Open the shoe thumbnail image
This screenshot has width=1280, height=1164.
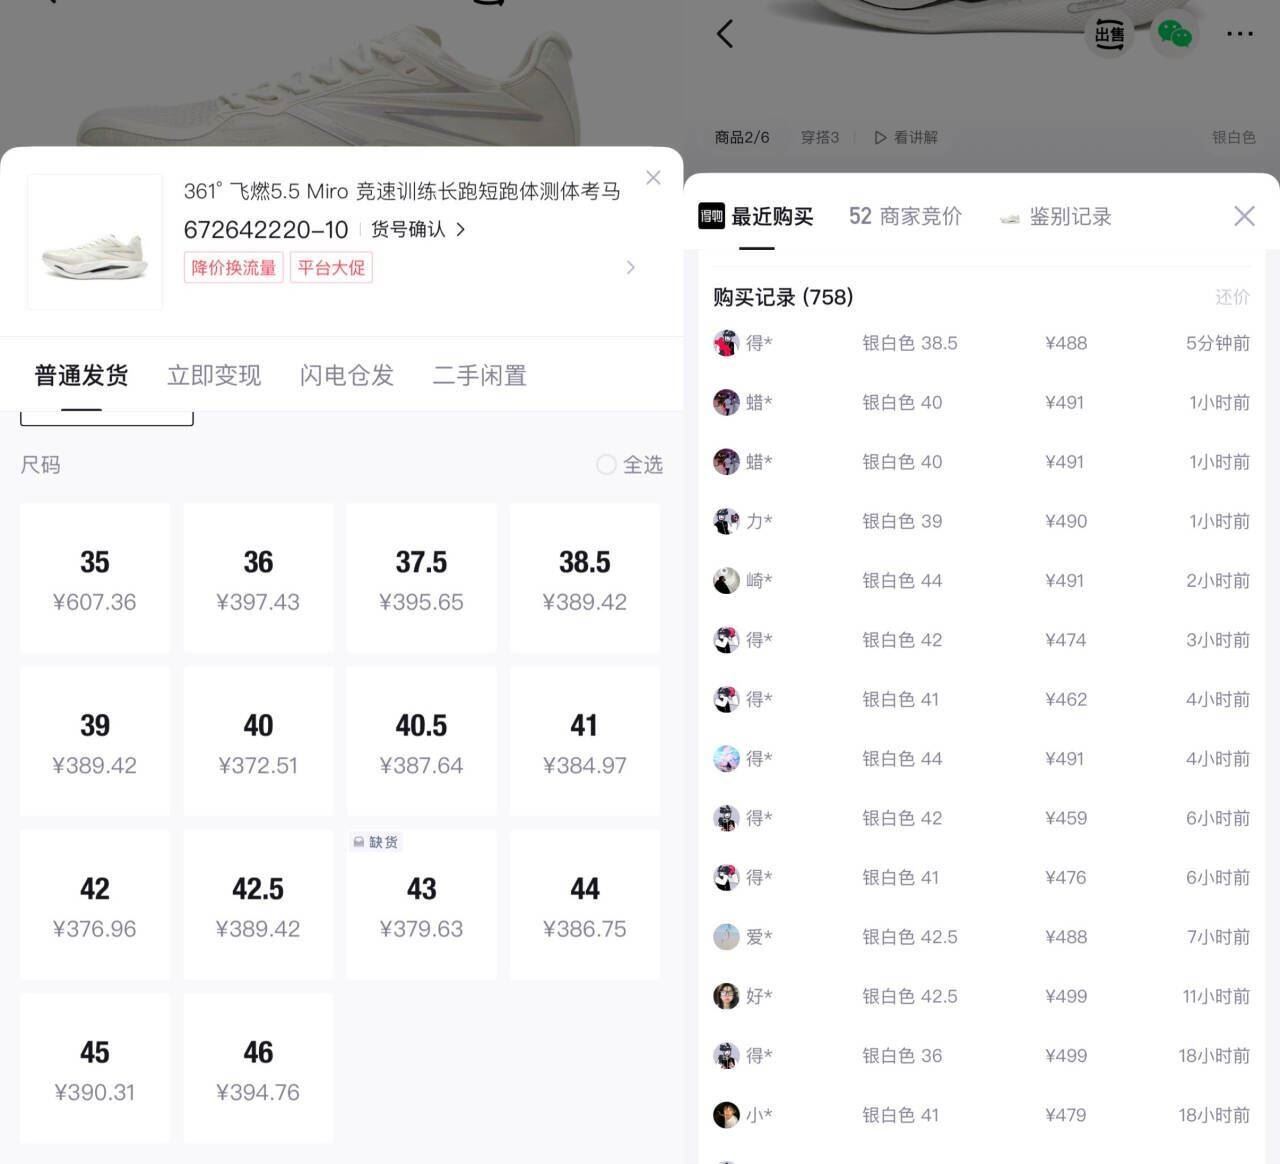[95, 242]
